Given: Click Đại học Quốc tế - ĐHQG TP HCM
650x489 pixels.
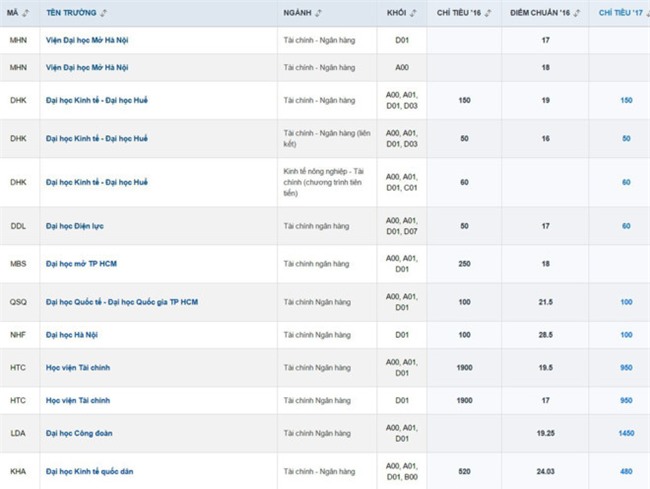Looking at the screenshot, I should tap(122, 302).
